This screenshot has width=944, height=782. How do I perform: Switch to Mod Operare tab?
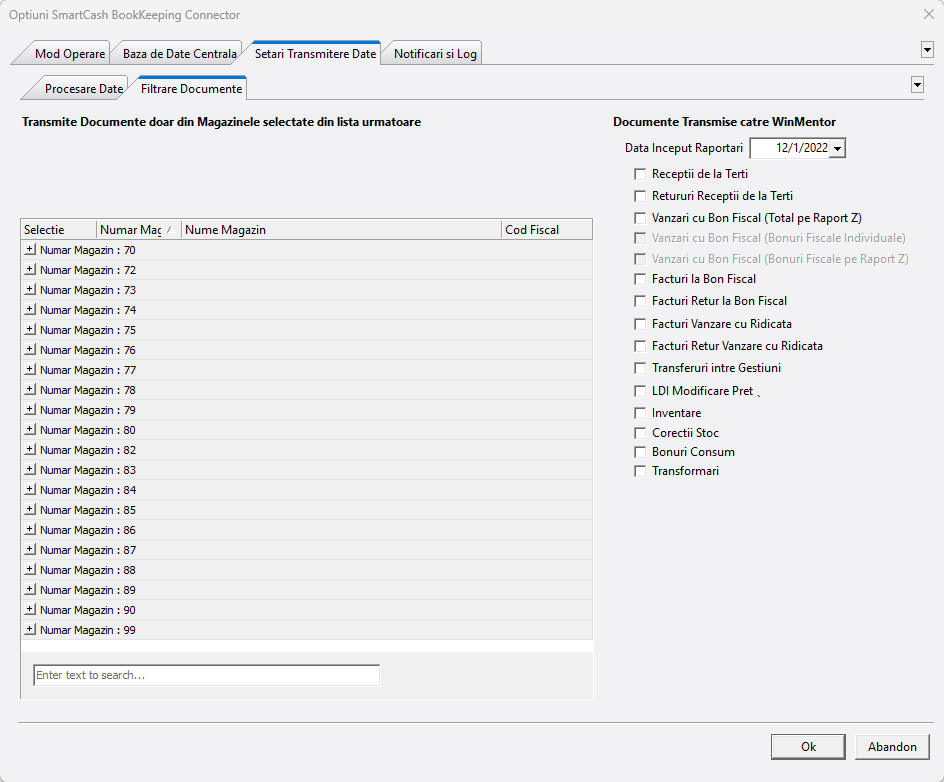point(69,54)
